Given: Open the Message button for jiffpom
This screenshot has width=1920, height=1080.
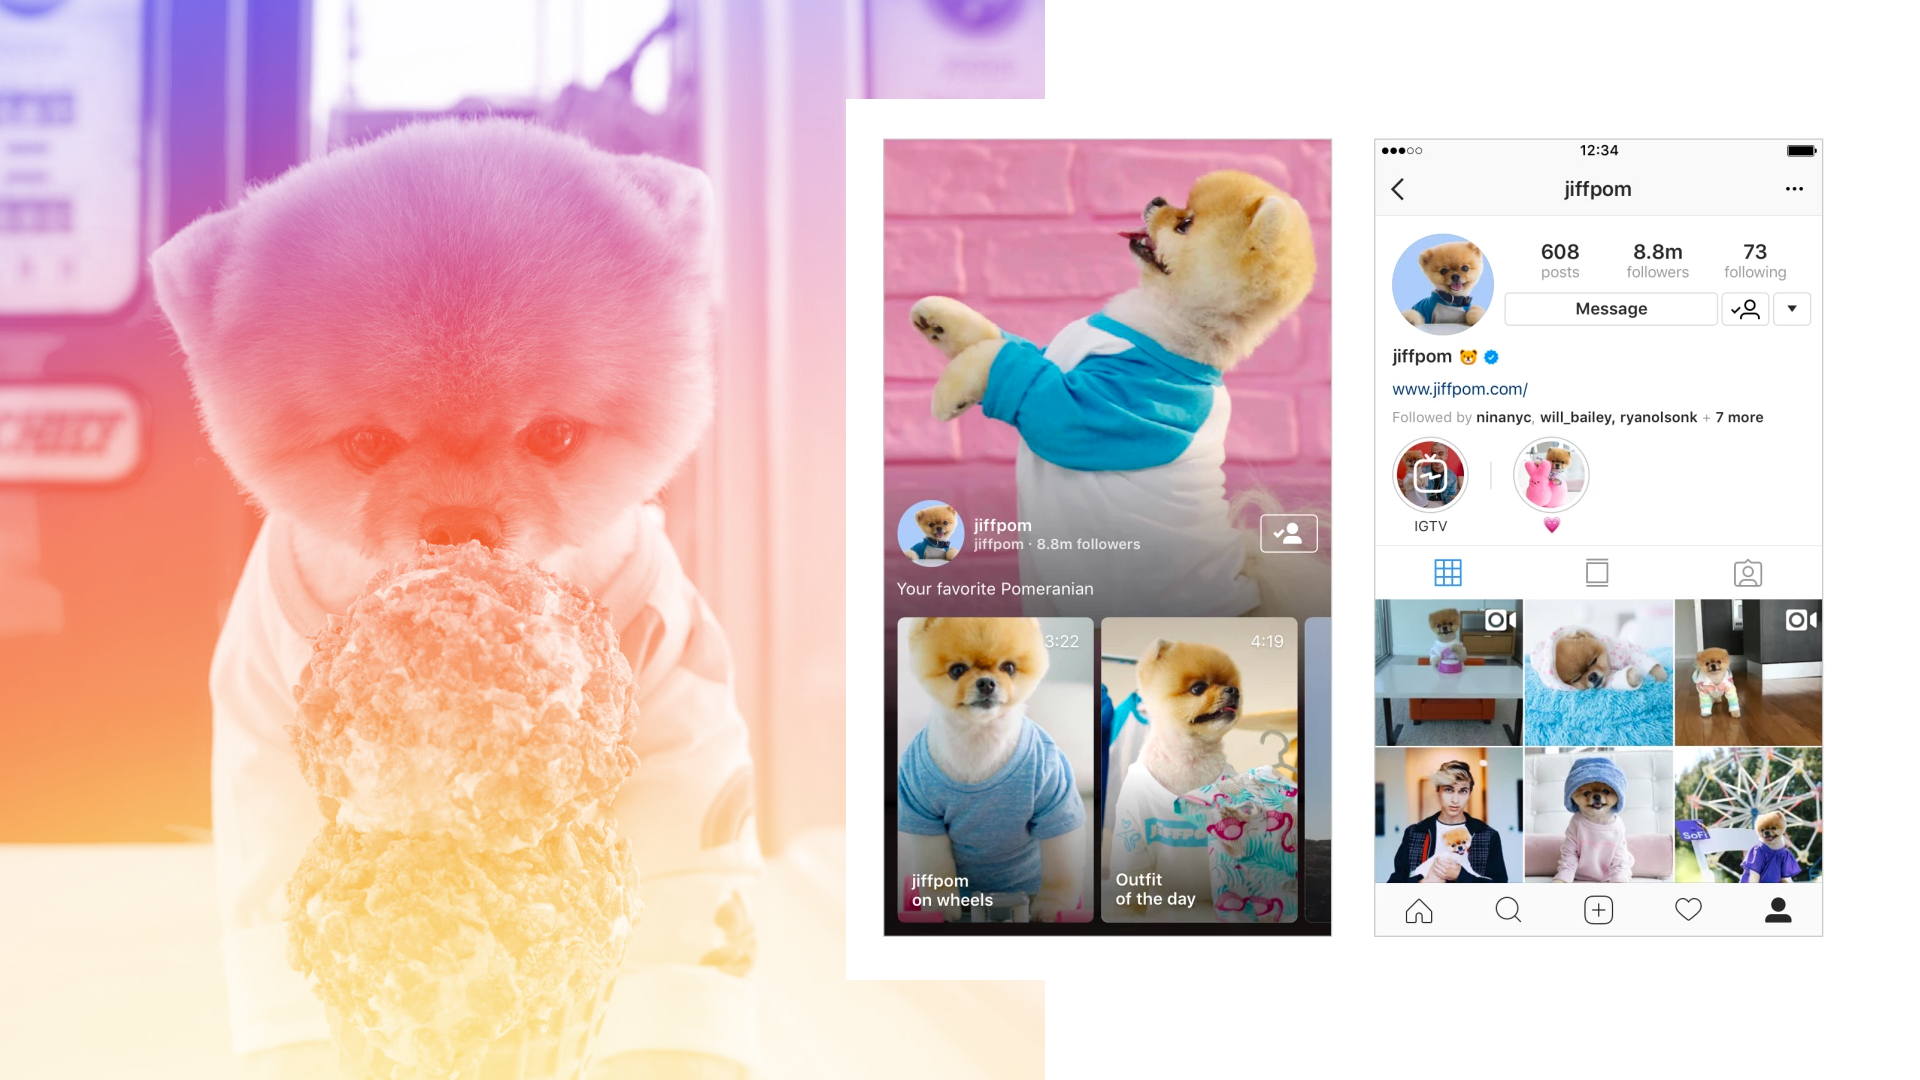Looking at the screenshot, I should point(1611,309).
